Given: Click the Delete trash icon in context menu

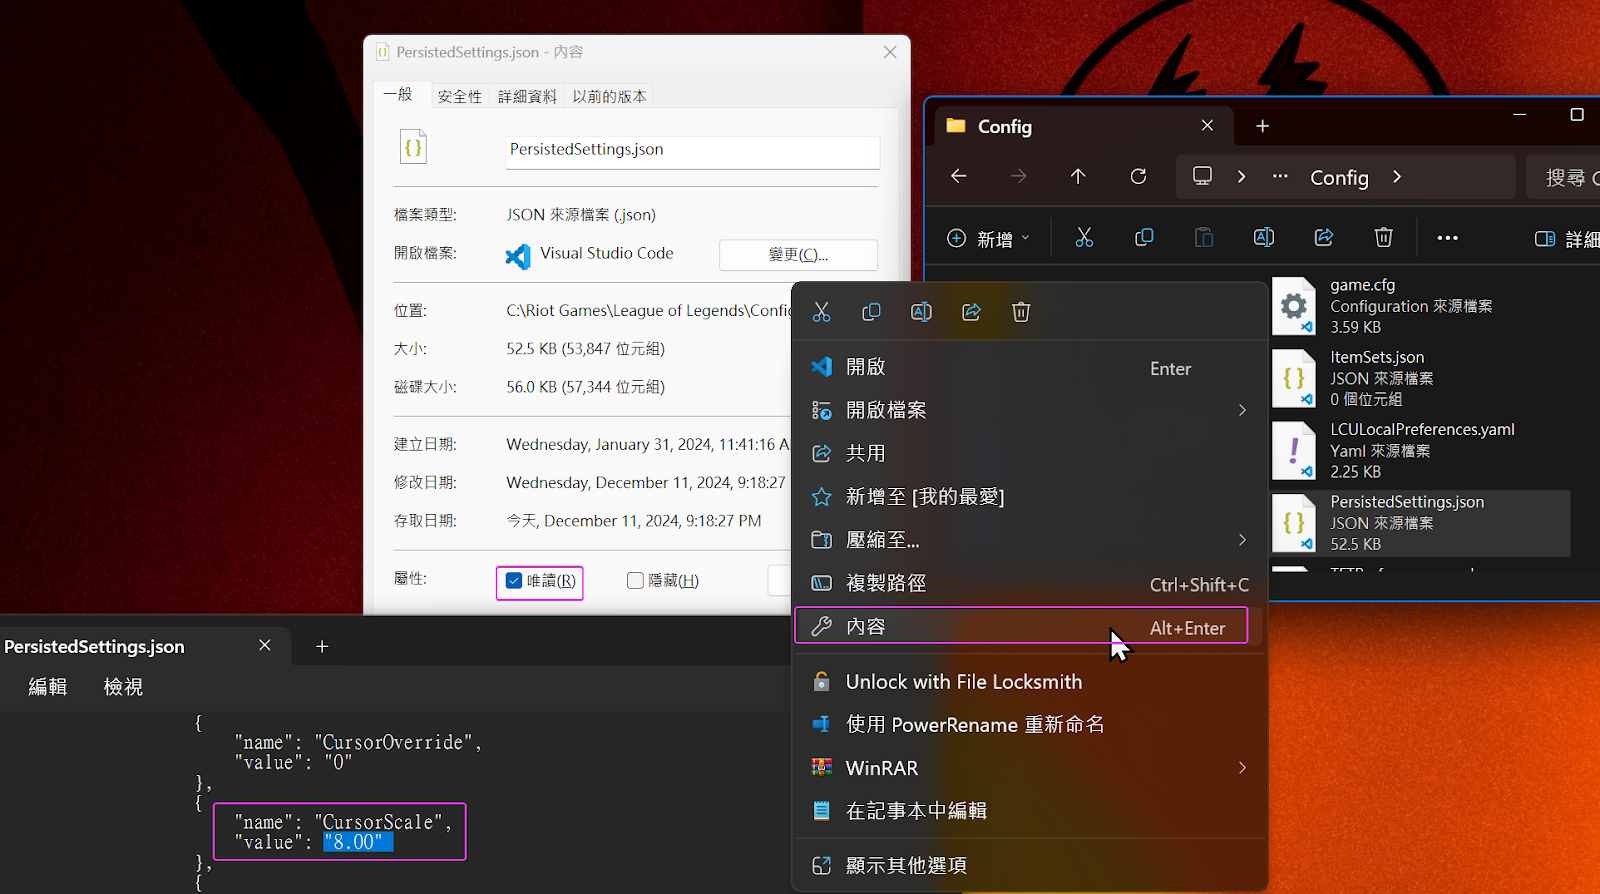Looking at the screenshot, I should [1021, 312].
